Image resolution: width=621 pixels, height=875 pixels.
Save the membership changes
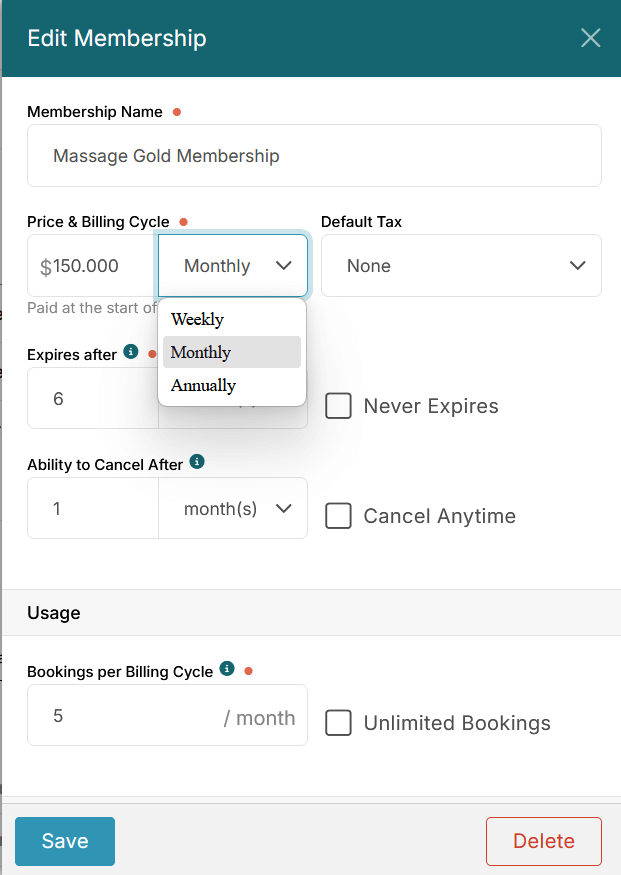point(65,841)
